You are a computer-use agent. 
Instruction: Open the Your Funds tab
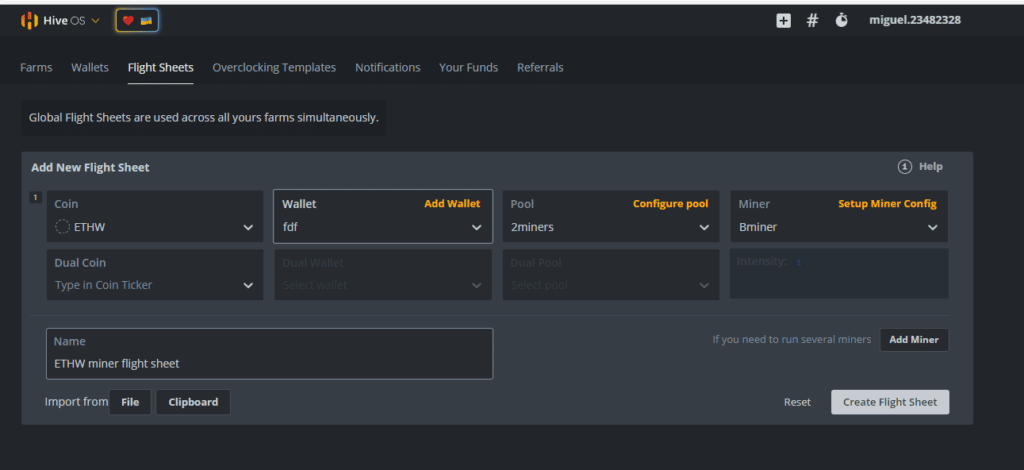[468, 67]
